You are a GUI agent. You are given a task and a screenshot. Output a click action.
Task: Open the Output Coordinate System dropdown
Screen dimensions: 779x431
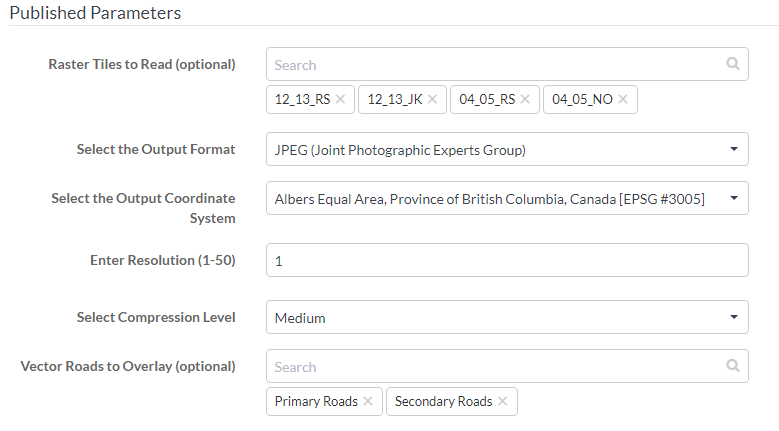[507, 198]
